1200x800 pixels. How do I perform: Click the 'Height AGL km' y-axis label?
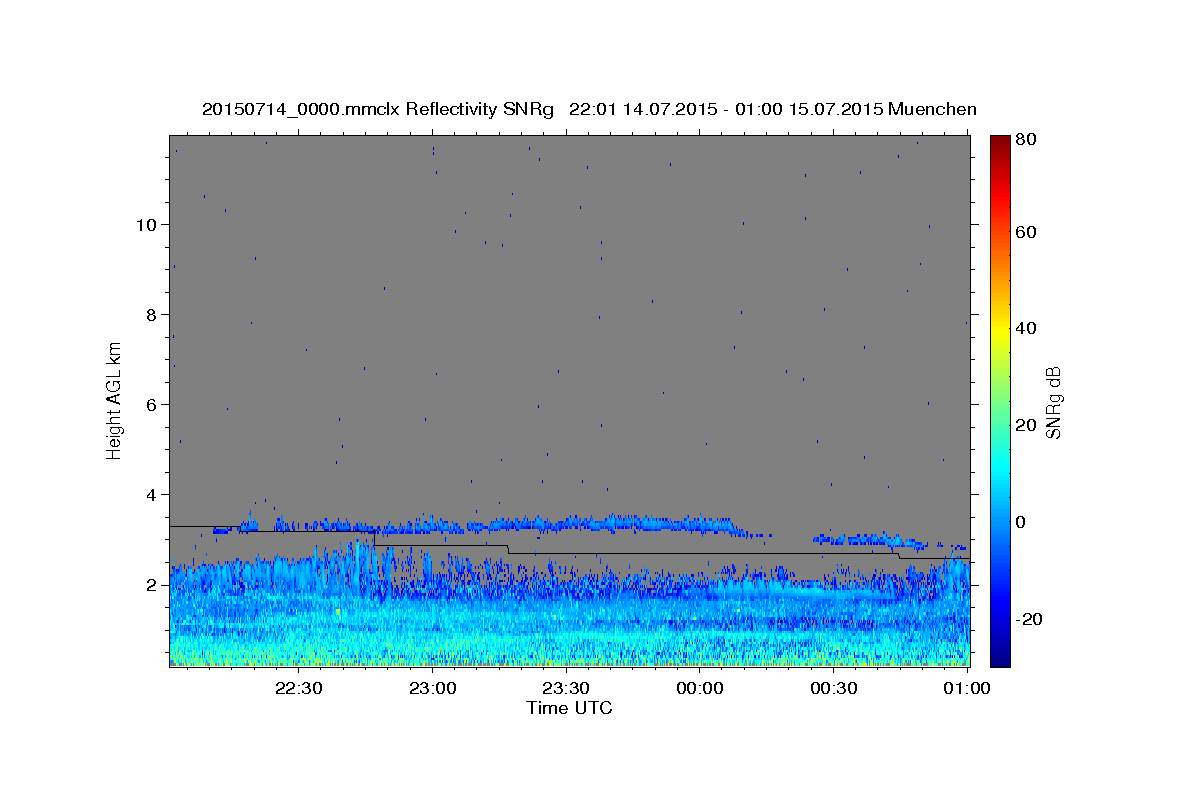(115, 400)
